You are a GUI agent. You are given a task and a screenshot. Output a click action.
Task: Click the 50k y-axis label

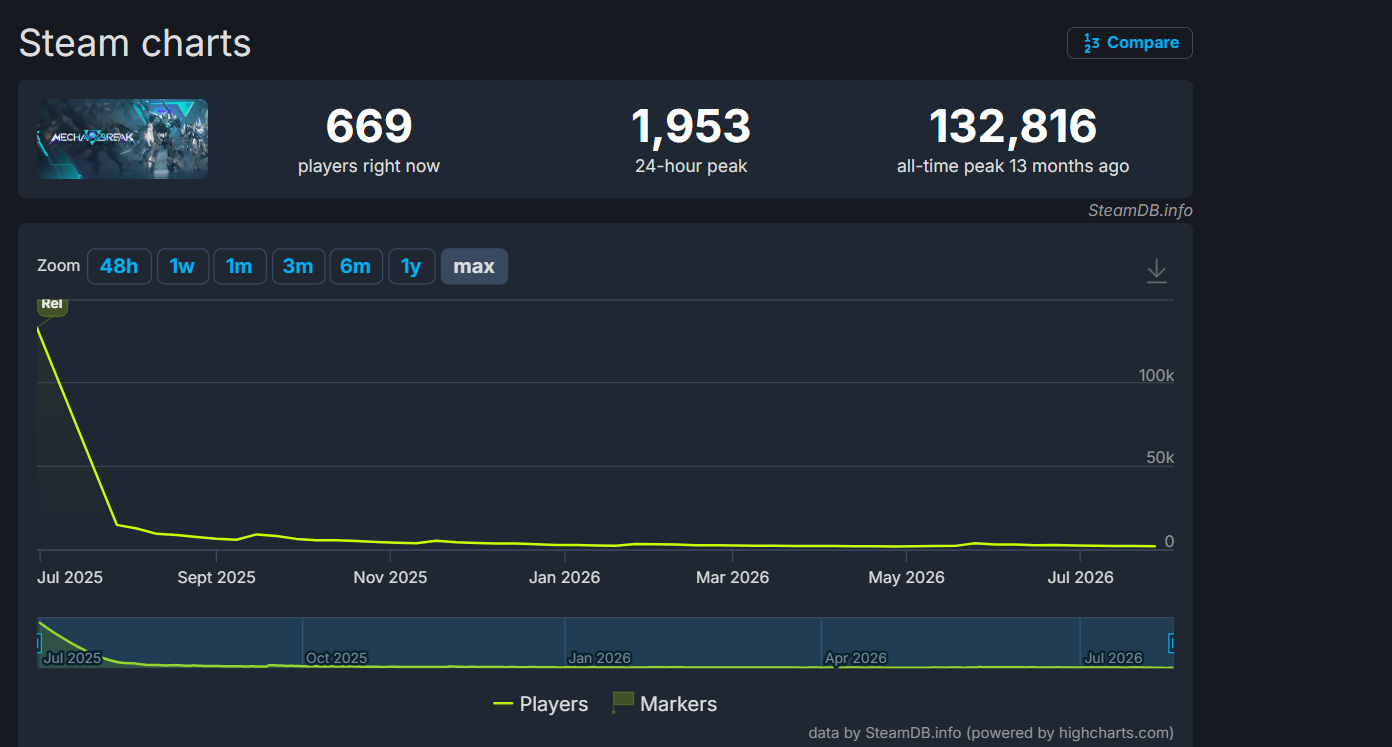pos(1160,458)
